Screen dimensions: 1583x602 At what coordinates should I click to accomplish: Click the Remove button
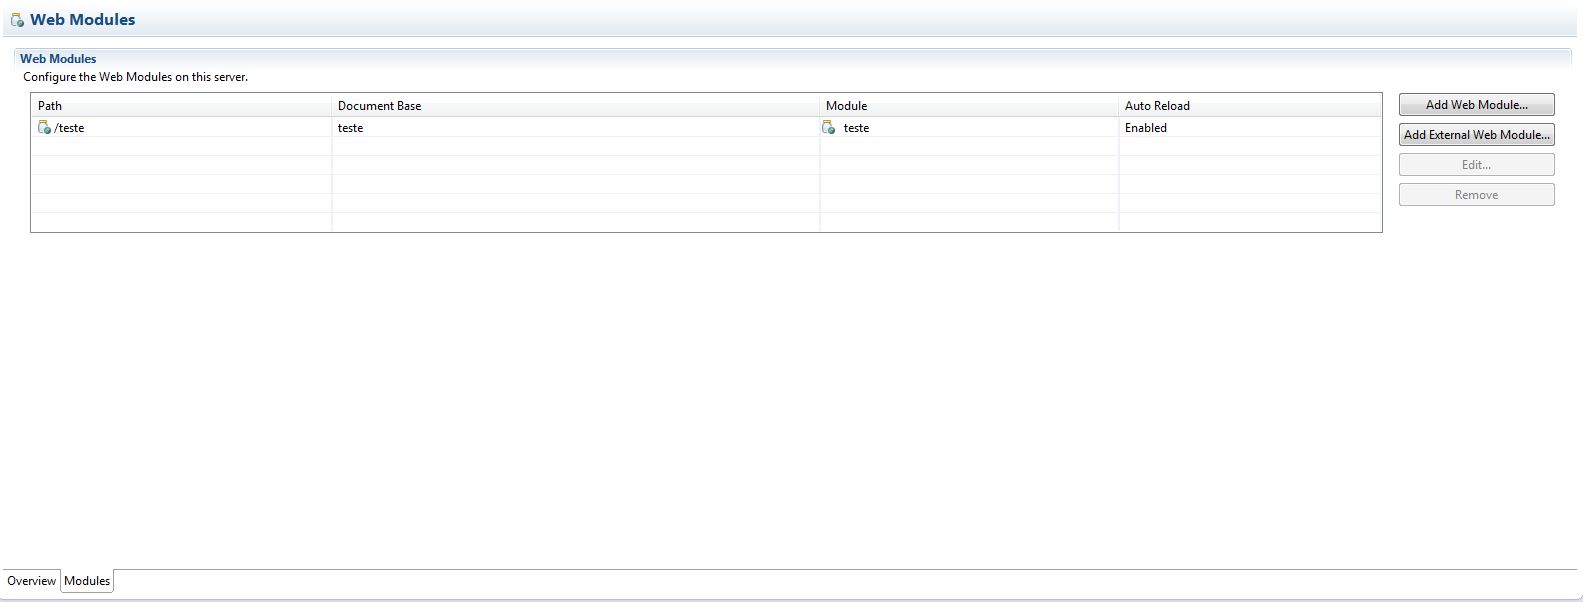click(1476, 195)
